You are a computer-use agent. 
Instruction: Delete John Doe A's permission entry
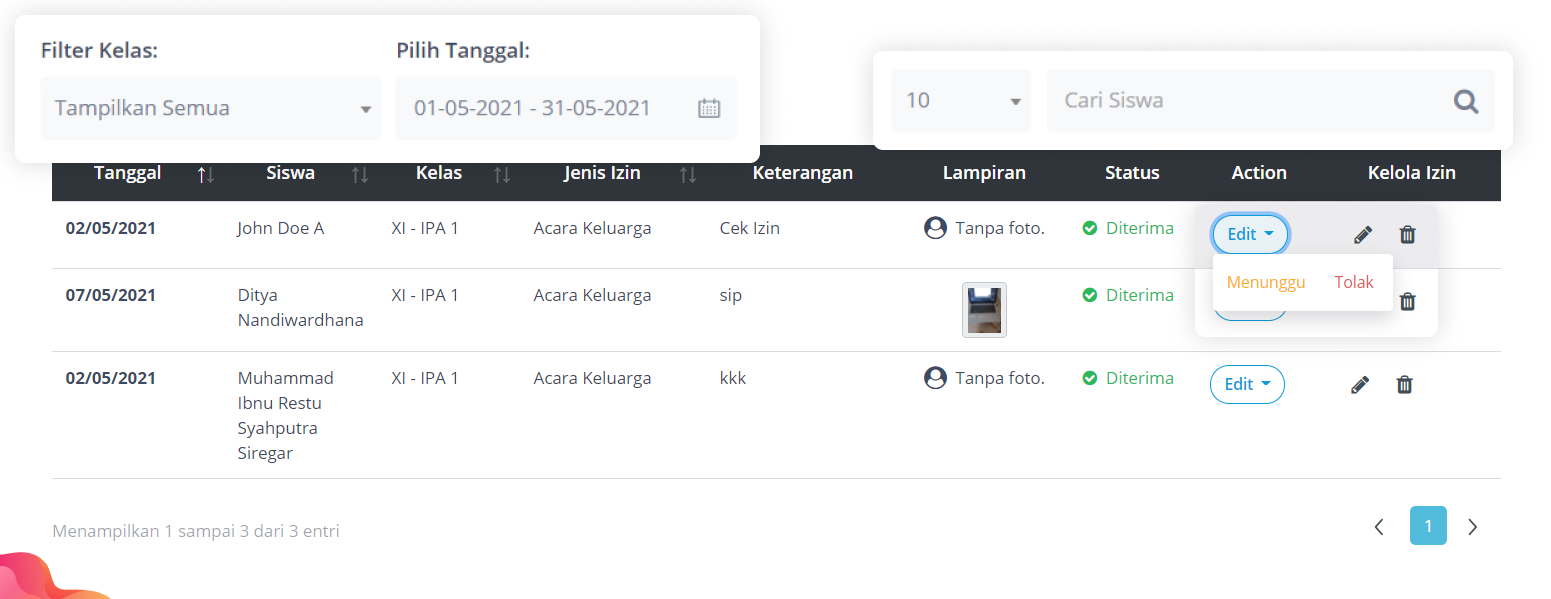pos(1407,235)
